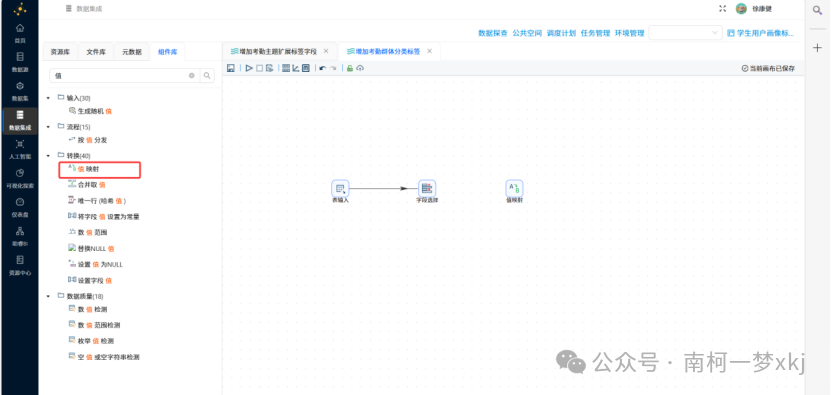831x395 pixels.
Task: Open the 公共空间 link
Action: pyautogui.click(x=527, y=33)
